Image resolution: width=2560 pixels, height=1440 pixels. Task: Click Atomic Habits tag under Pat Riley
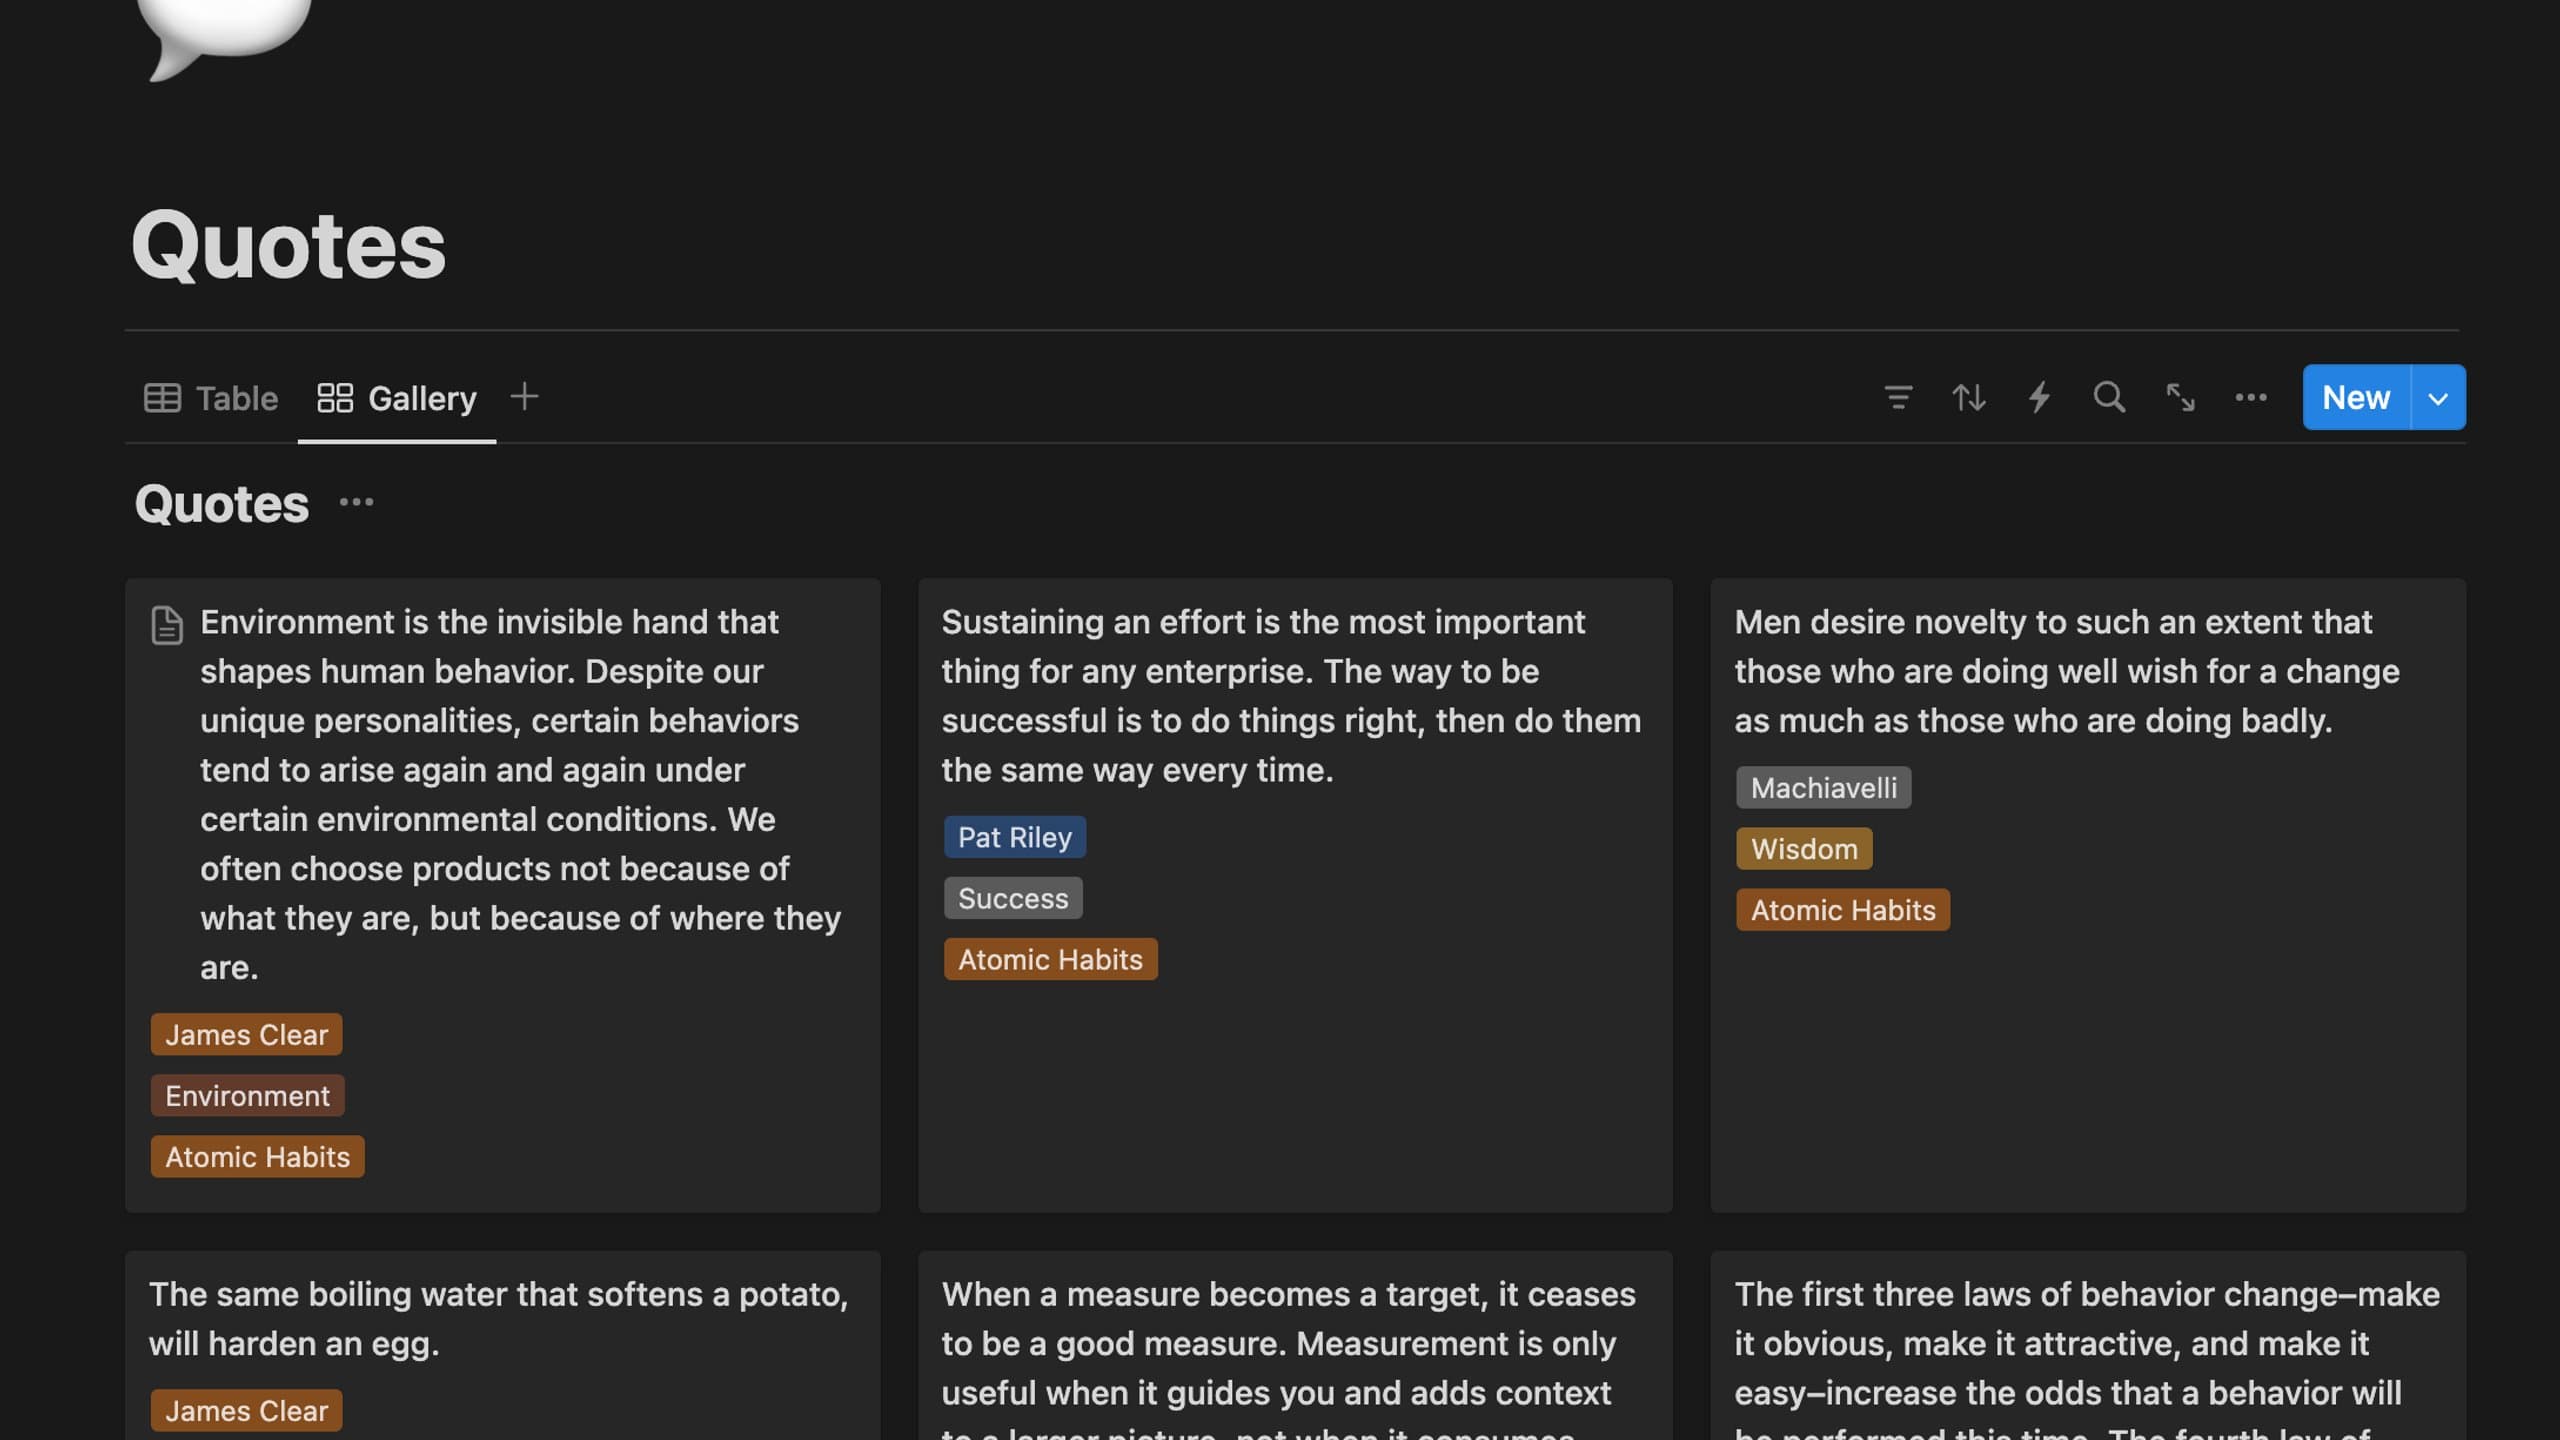pos(1050,959)
